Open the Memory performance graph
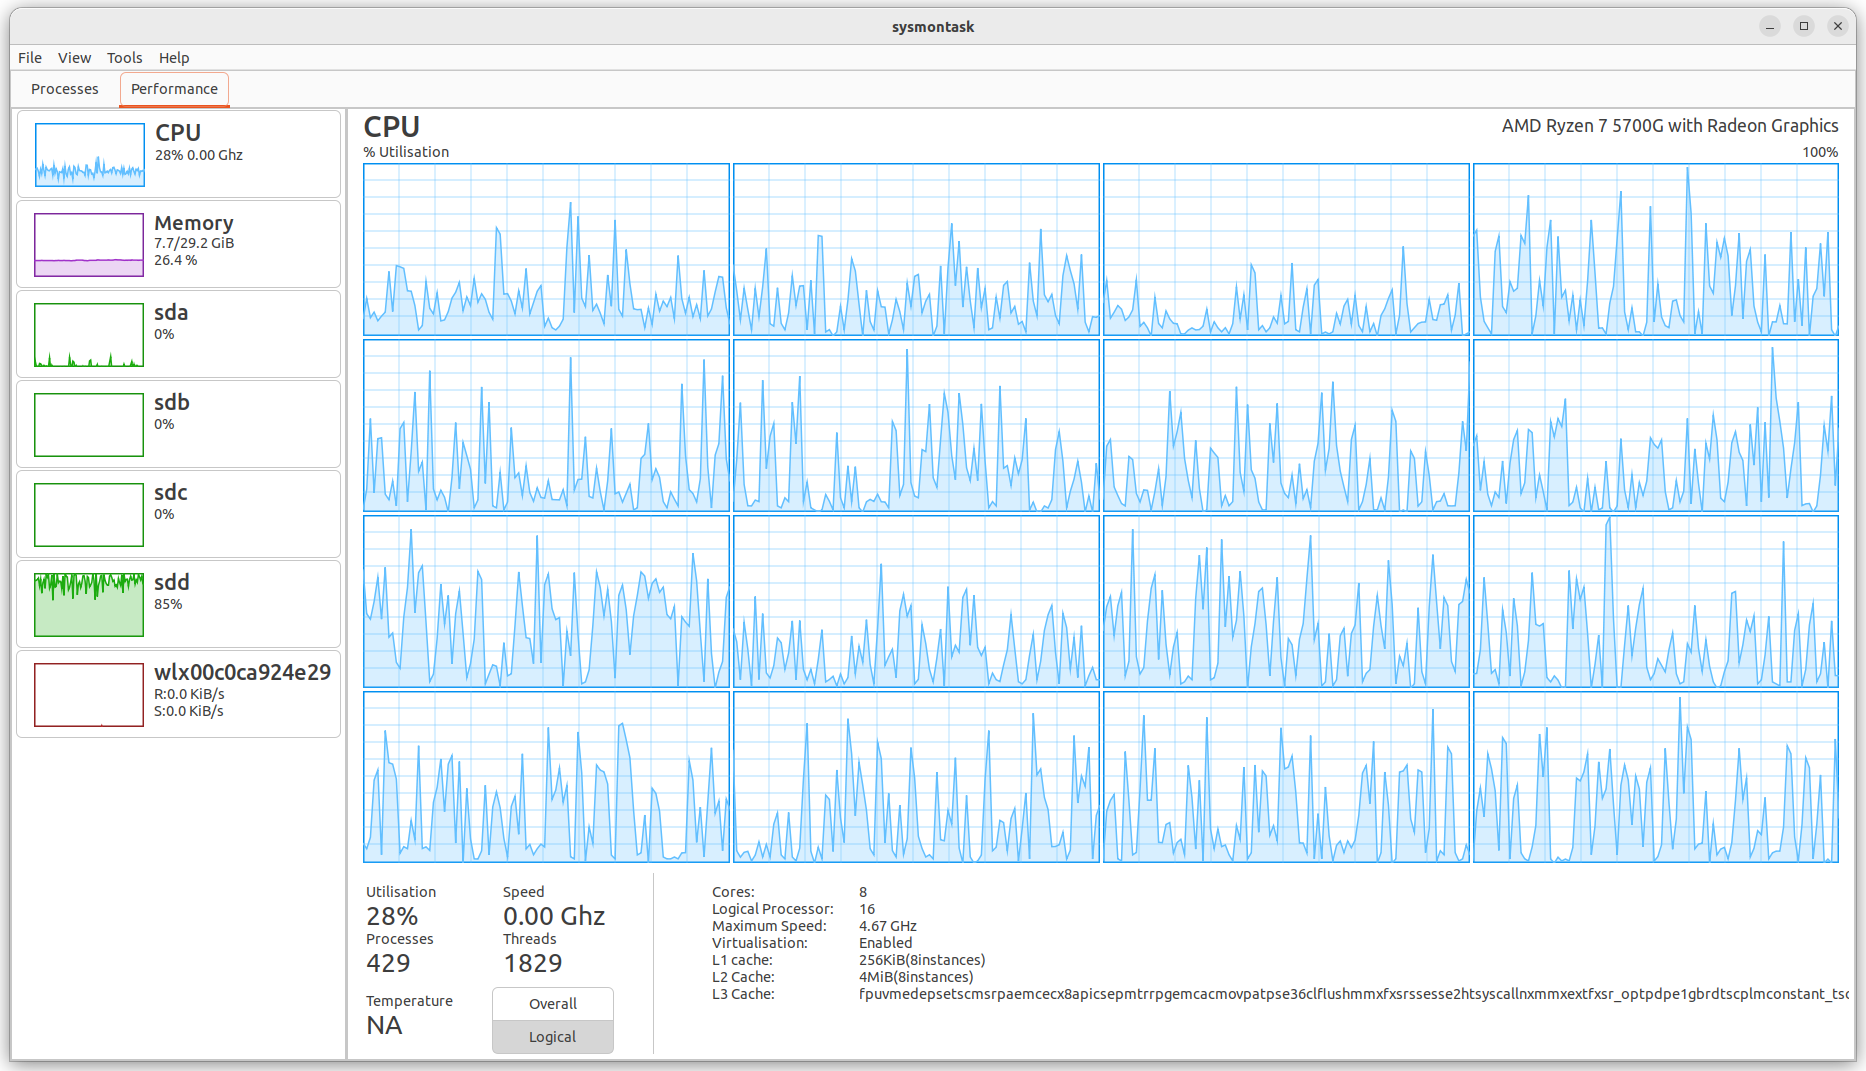 click(x=178, y=243)
